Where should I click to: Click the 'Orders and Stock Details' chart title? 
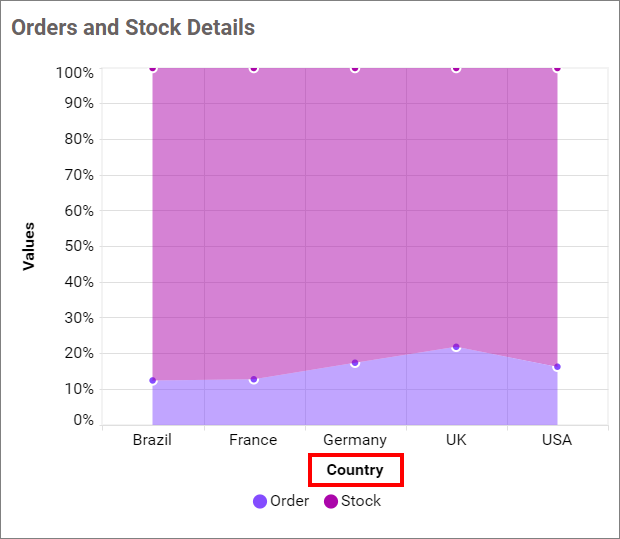[x=133, y=28]
